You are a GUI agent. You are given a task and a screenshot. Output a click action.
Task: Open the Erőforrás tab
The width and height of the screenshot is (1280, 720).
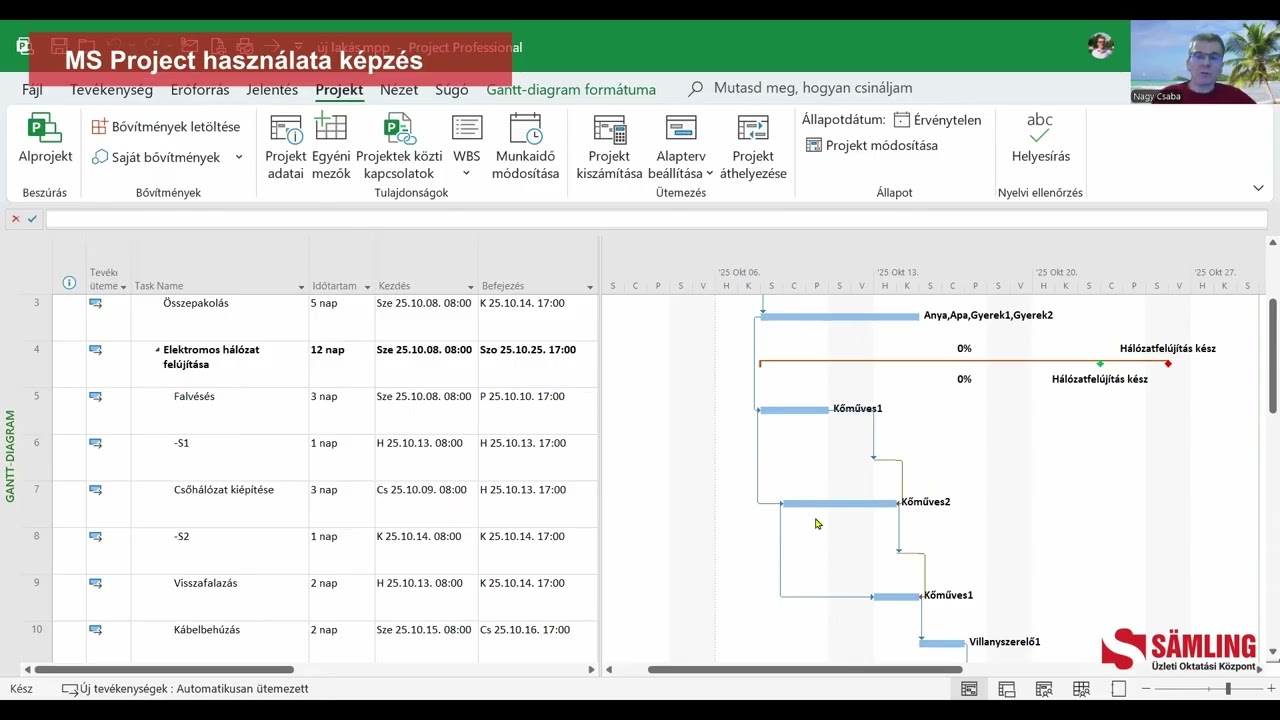(200, 89)
